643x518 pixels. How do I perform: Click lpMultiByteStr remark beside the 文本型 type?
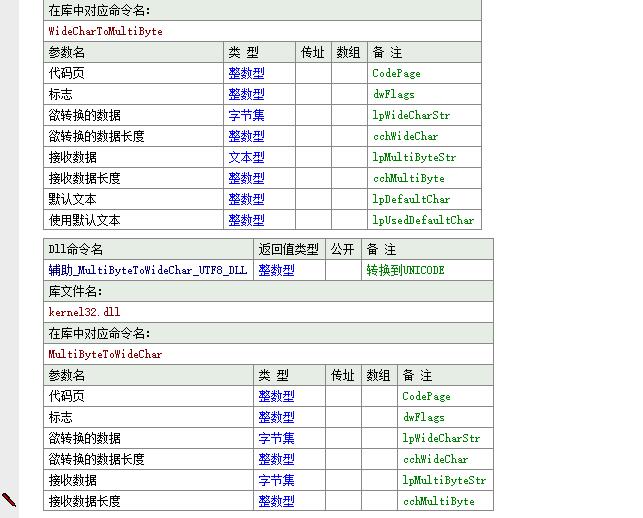point(414,157)
